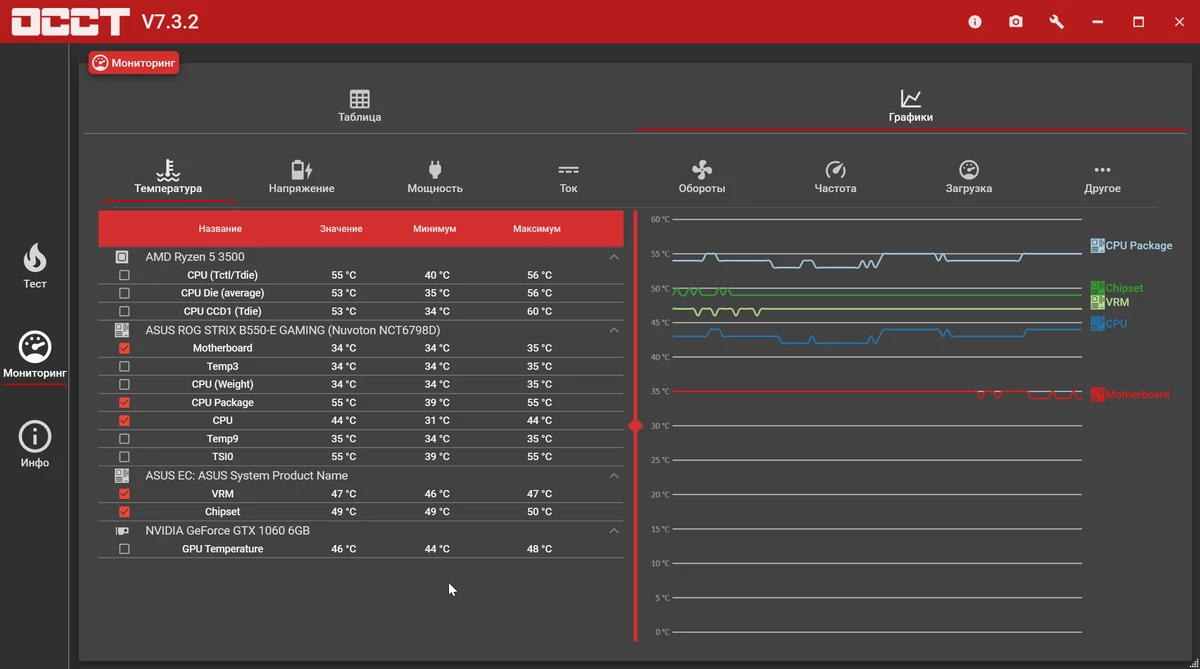Click the ASUS ROG STRIX motherboard icon
The image size is (1200, 669).
tap(122, 330)
